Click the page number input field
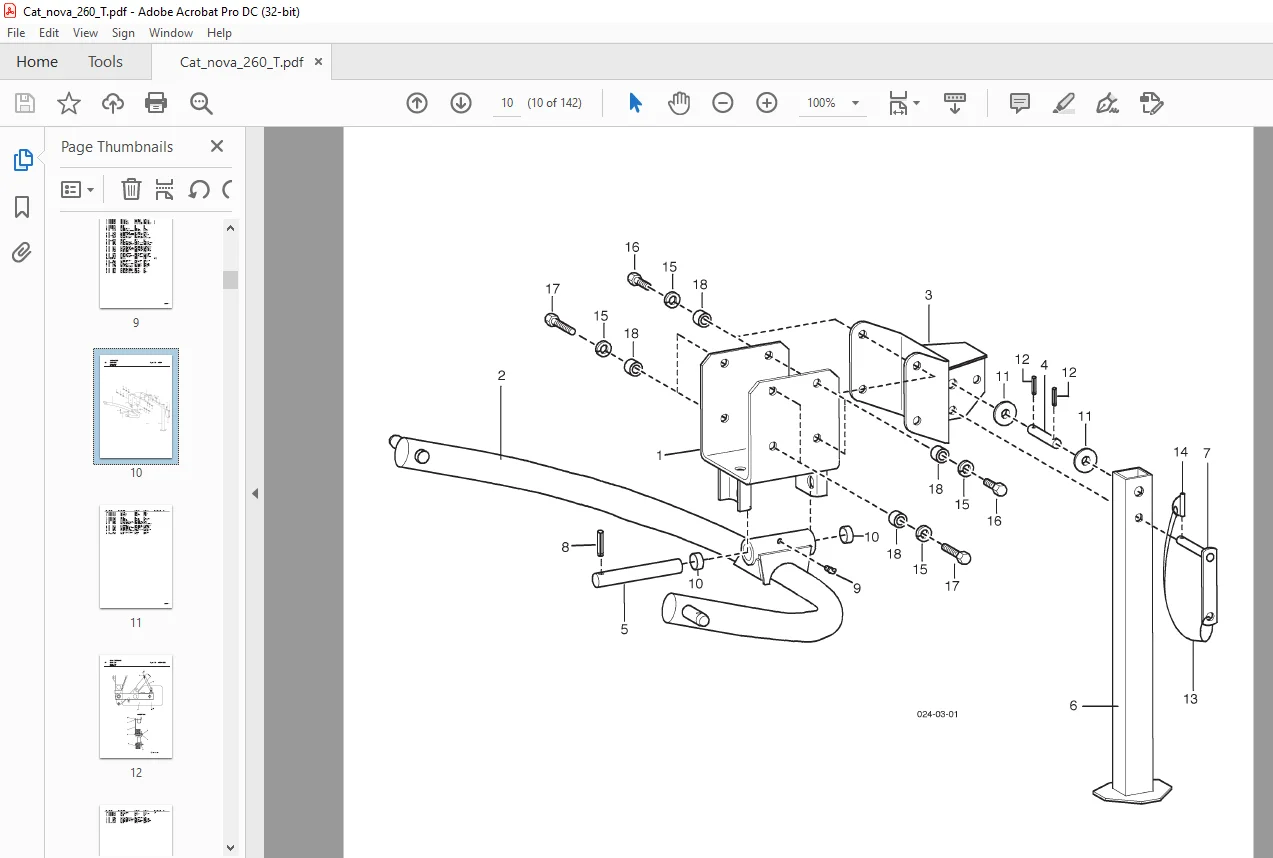This screenshot has width=1273, height=858. (507, 103)
